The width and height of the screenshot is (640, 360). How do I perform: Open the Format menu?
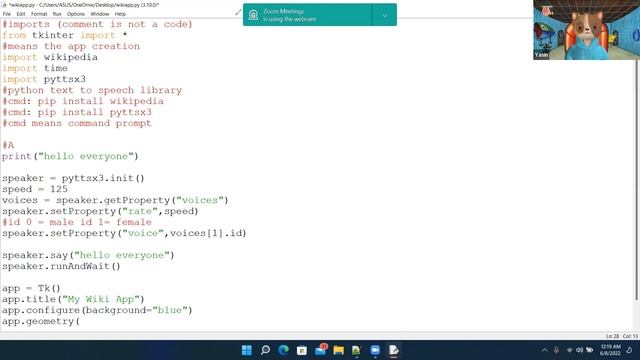(x=39, y=14)
